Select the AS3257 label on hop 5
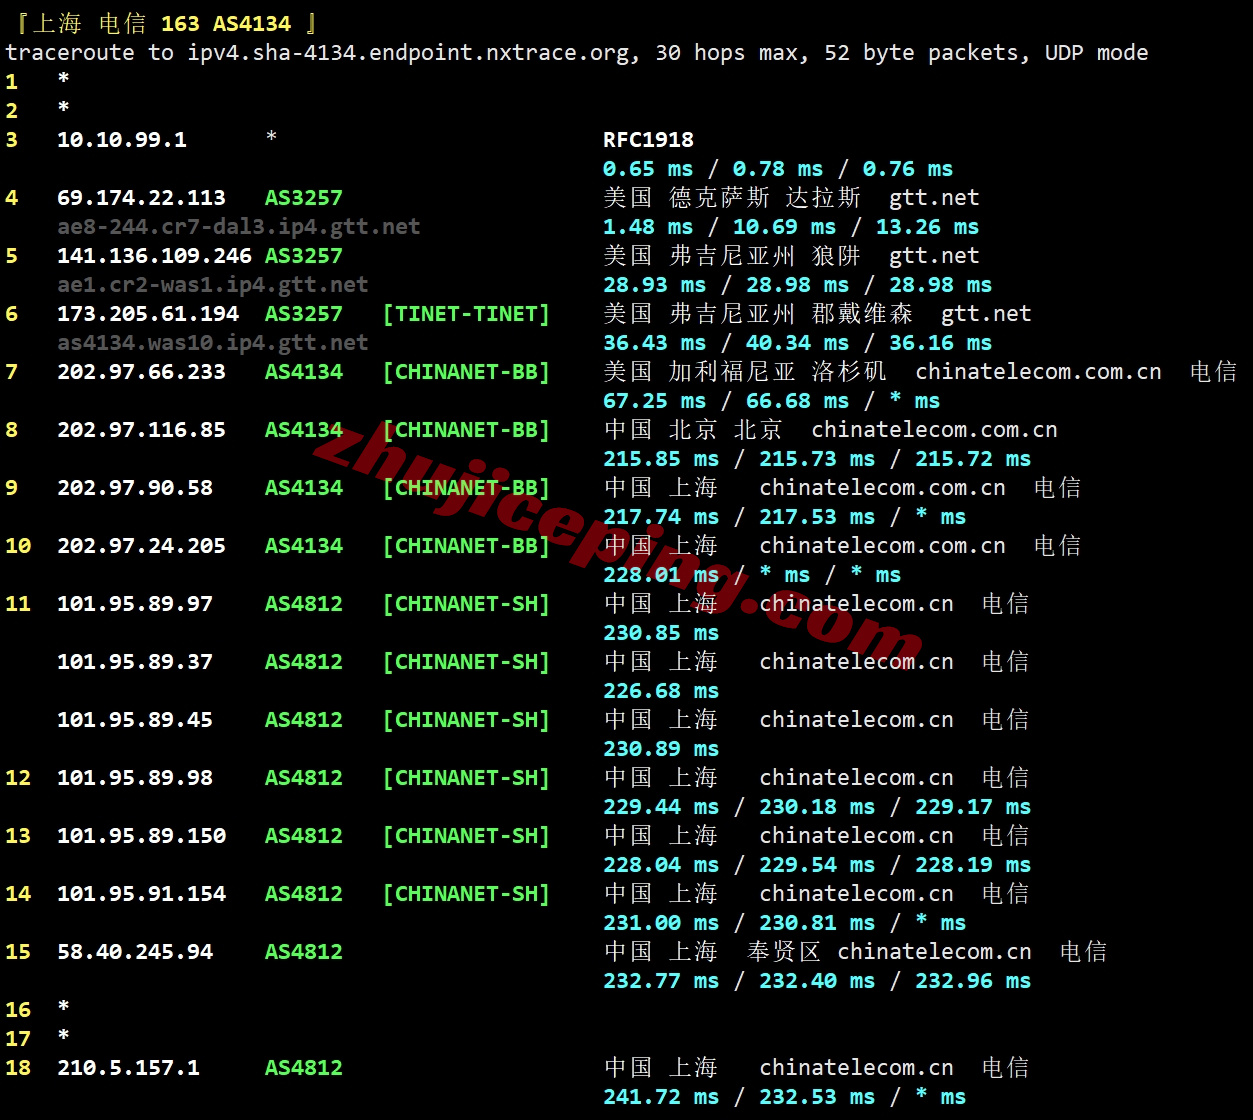Viewport: 1253px width, 1120px height. pyautogui.click(x=303, y=255)
